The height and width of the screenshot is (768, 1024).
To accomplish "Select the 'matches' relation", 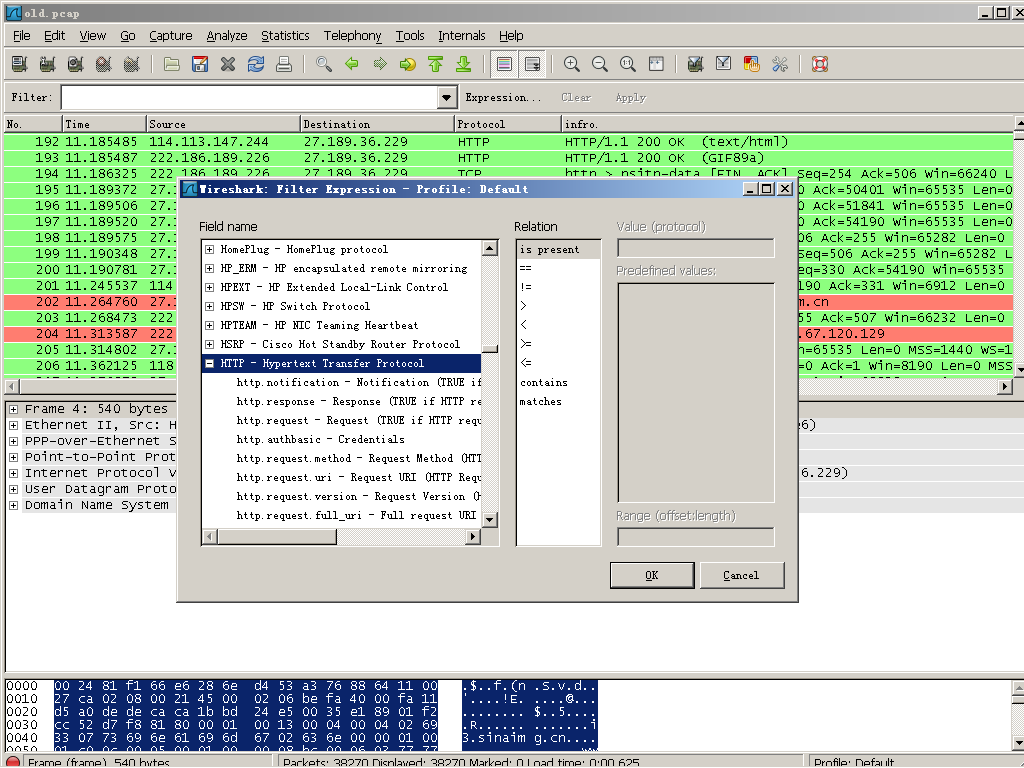I will click(x=541, y=402).
